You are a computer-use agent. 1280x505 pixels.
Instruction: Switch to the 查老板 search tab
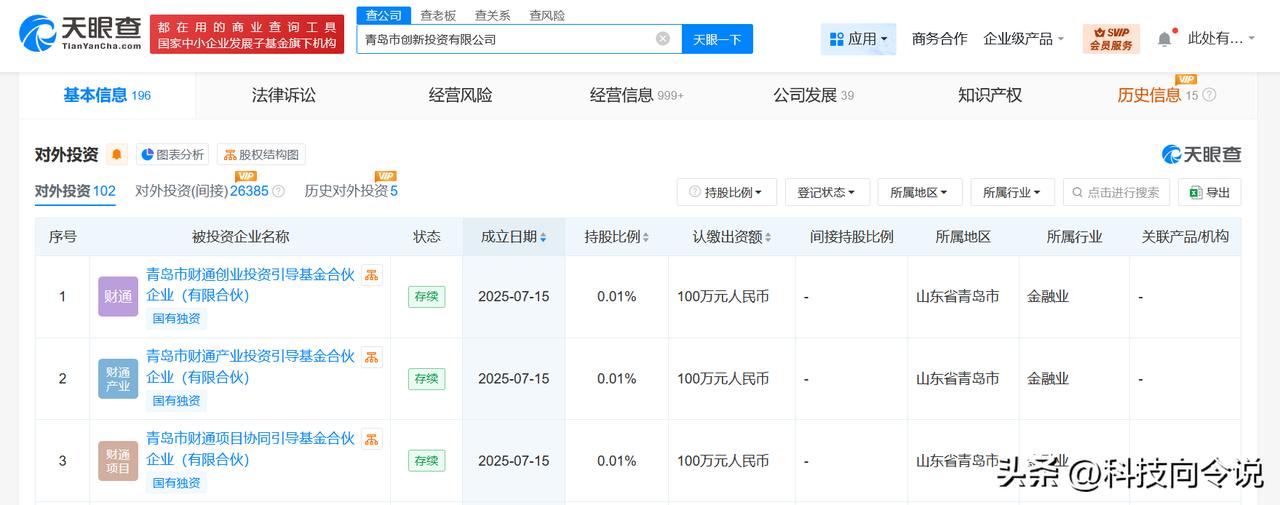[438, 15]
